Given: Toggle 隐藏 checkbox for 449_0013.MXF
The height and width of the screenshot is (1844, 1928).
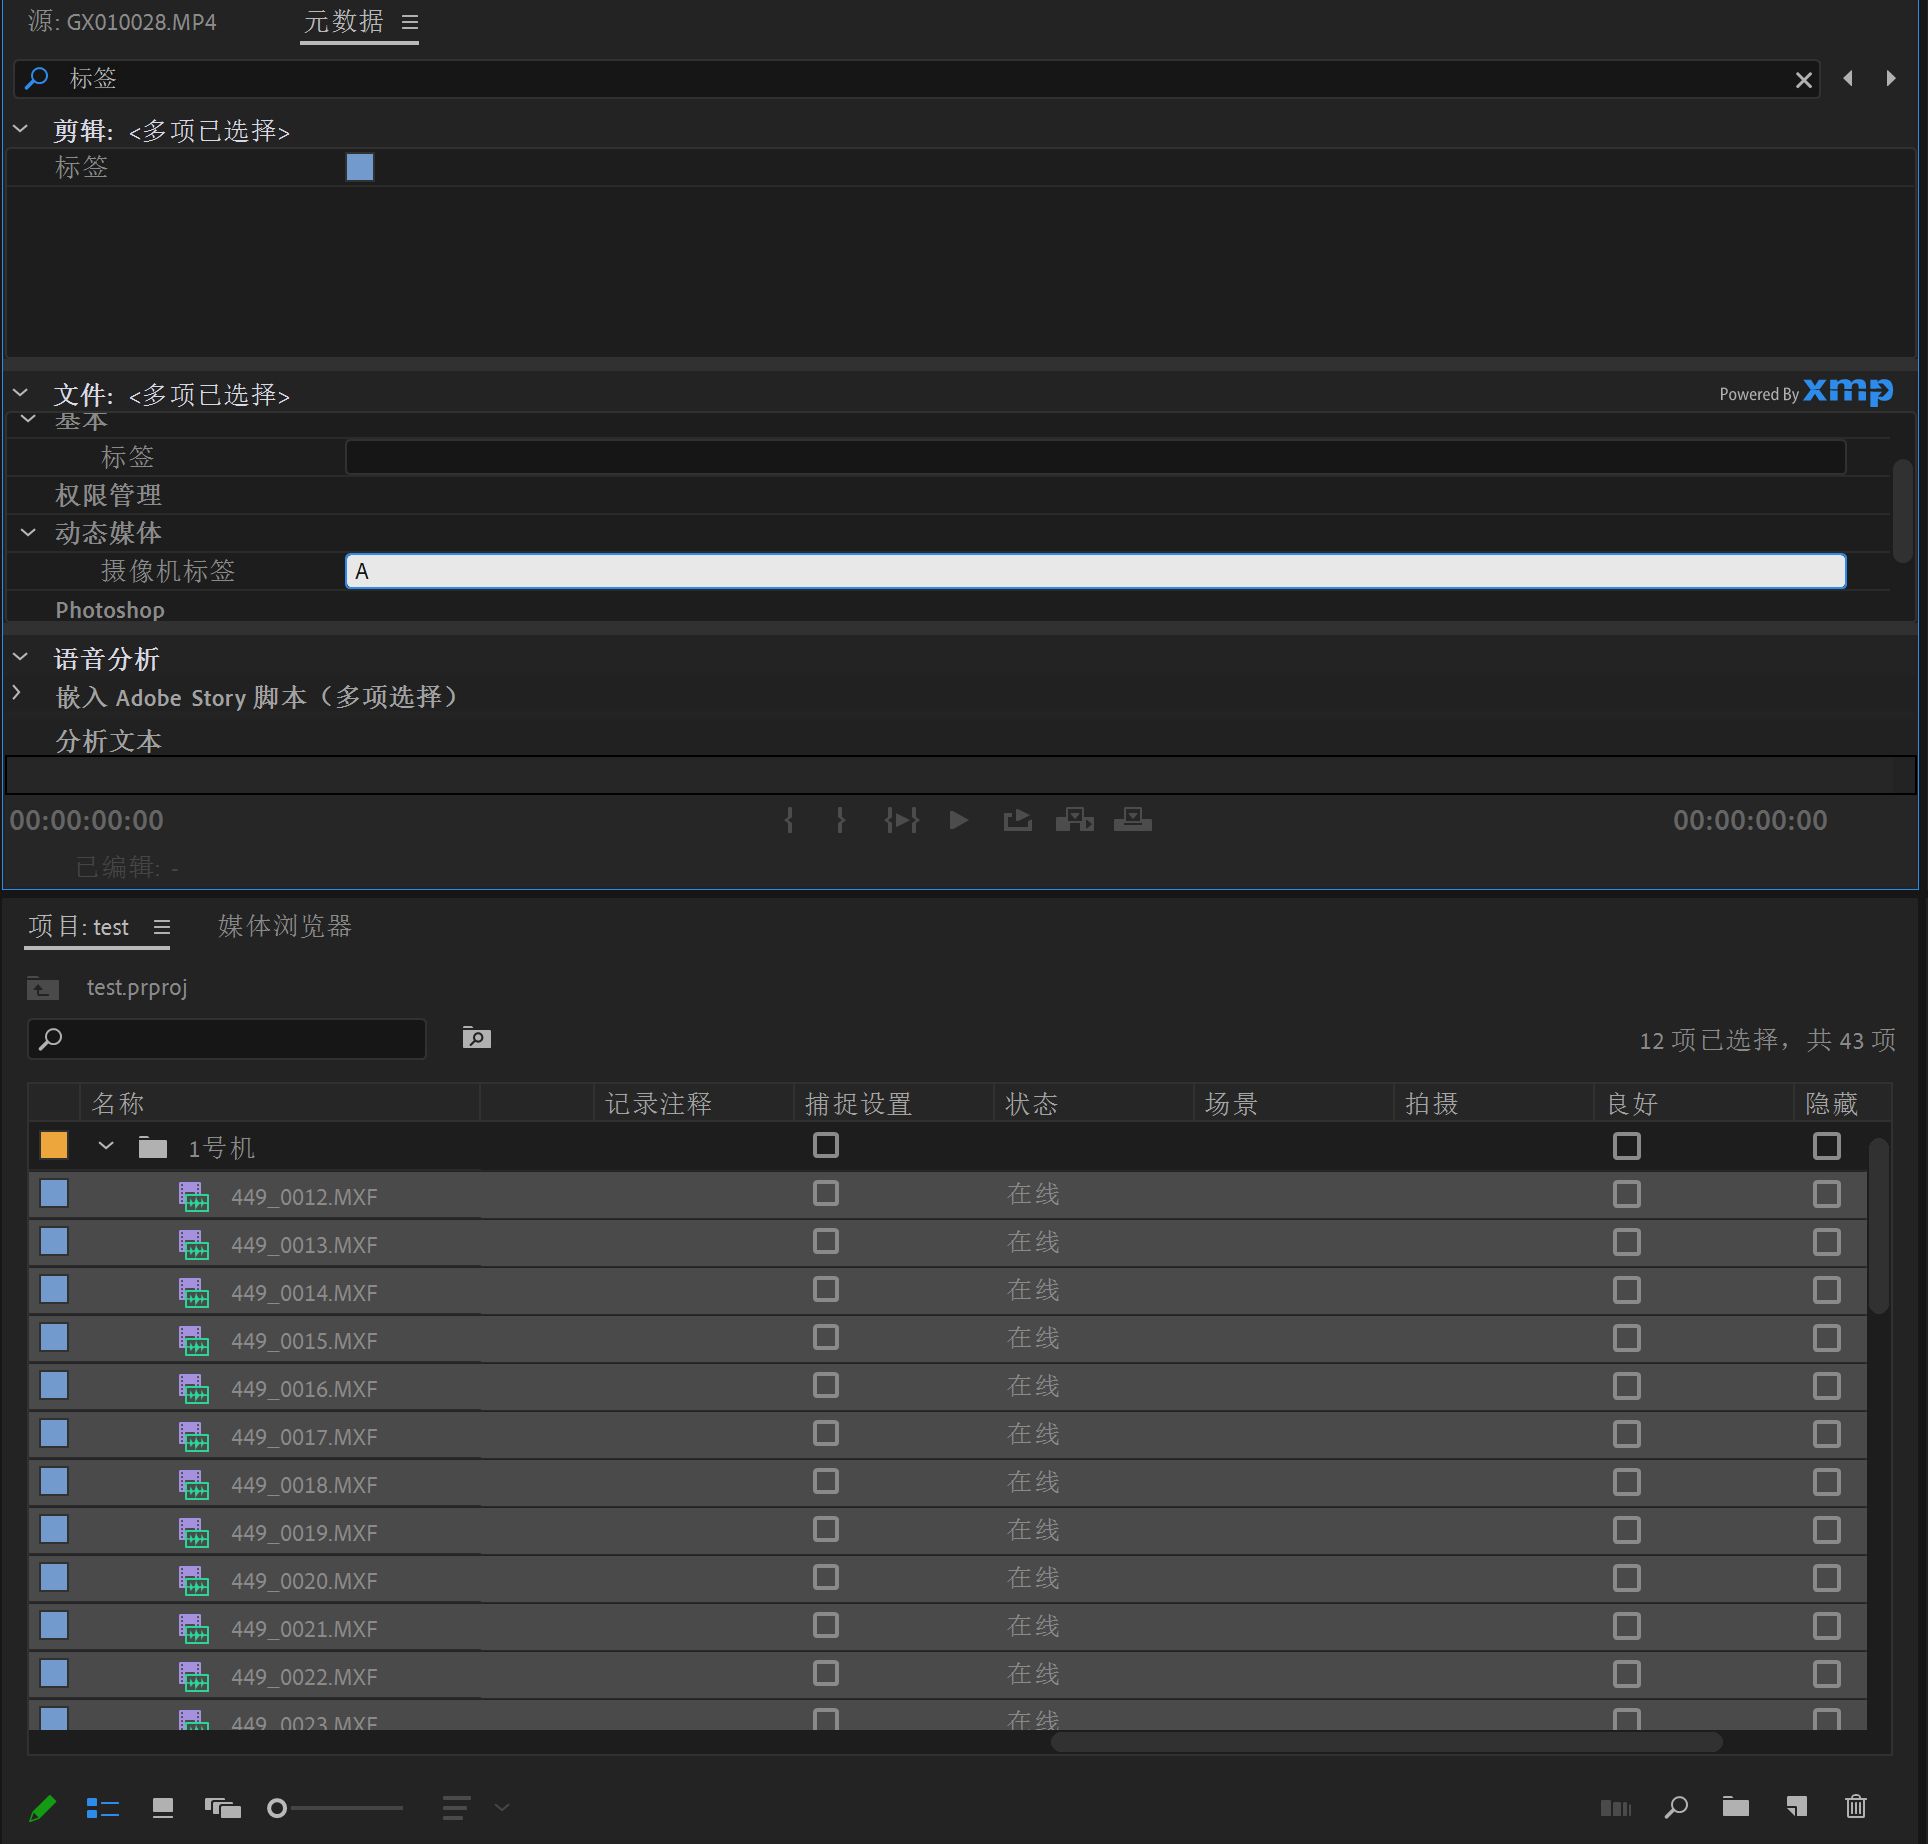Looking at the screenshot, I should 1827,1242.
